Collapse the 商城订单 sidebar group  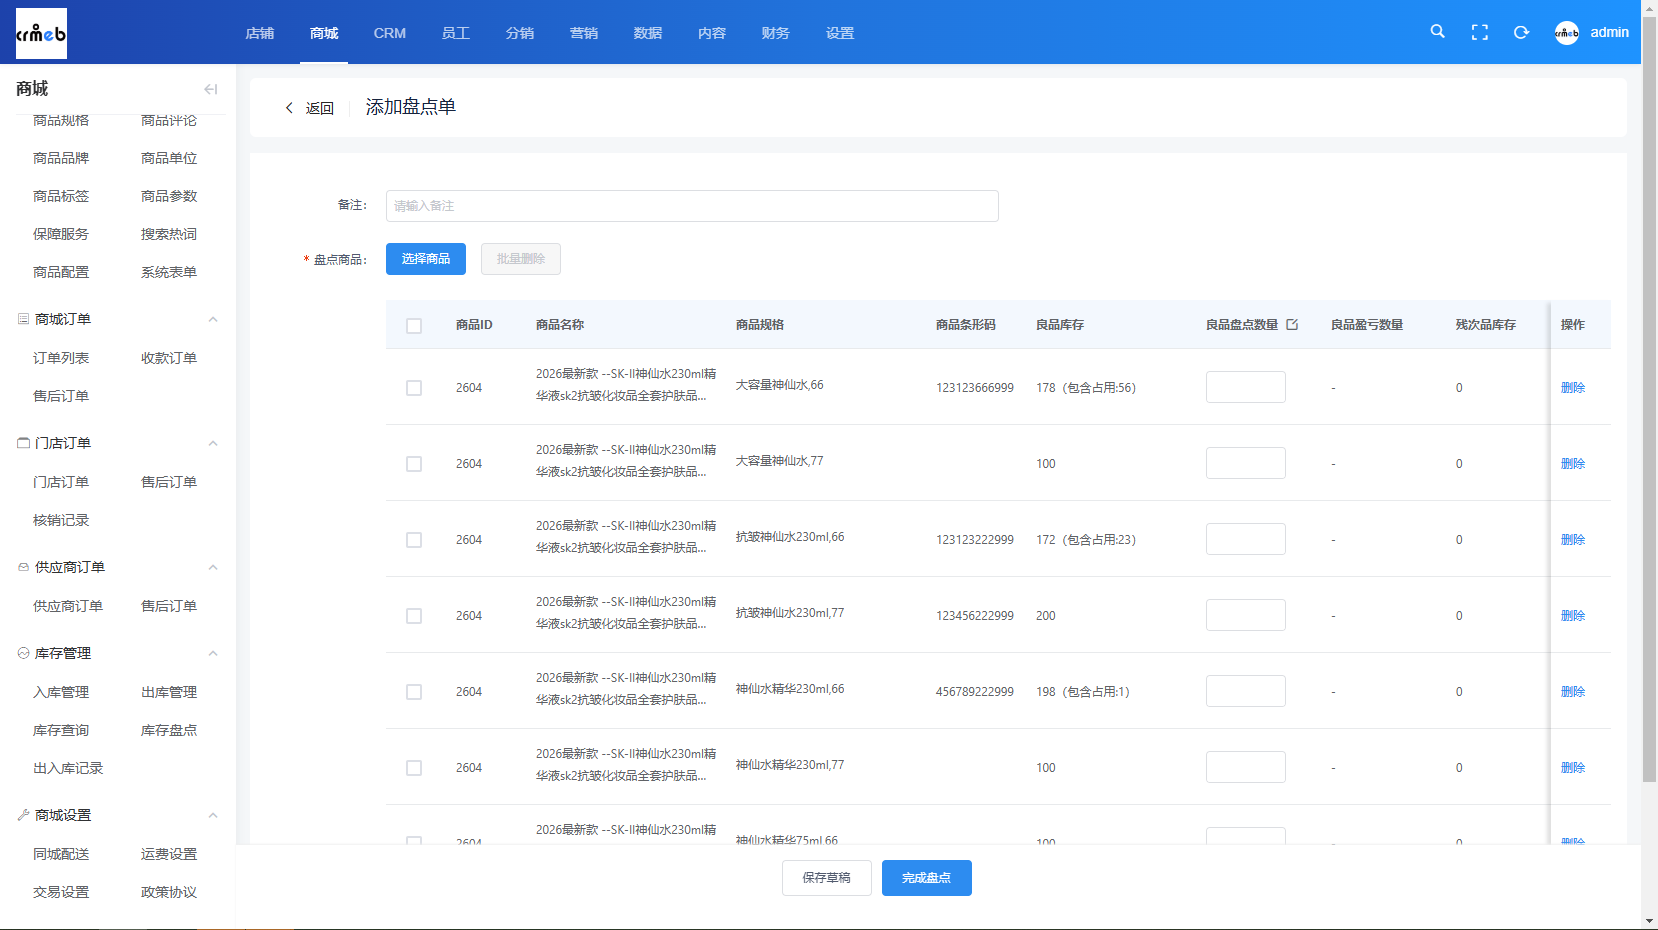click(x=213, y=319)
